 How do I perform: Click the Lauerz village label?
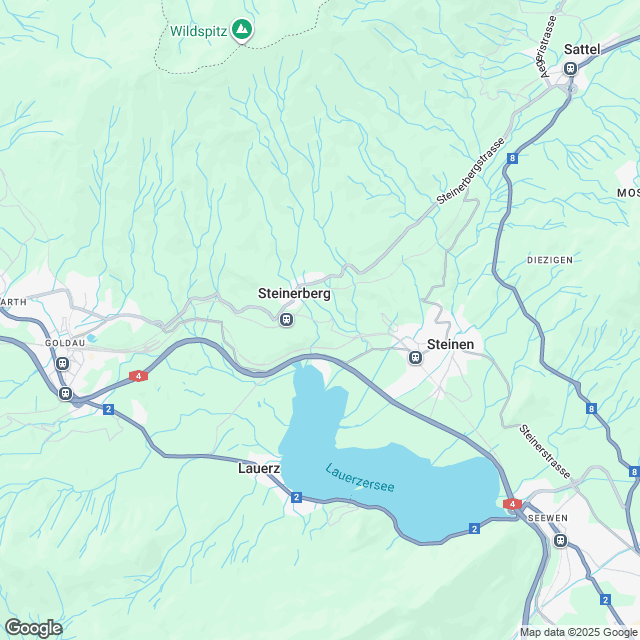coord(259,468)
